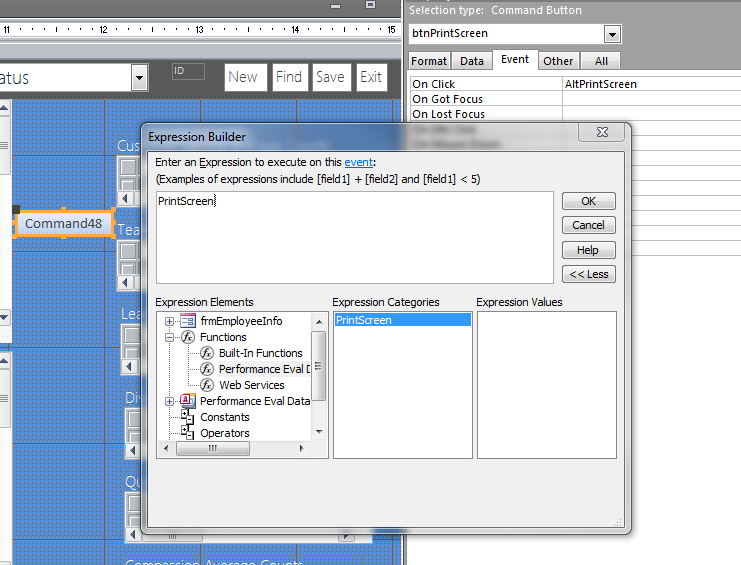Select Built-In Functions in the tree

click(x=260, y=353)
